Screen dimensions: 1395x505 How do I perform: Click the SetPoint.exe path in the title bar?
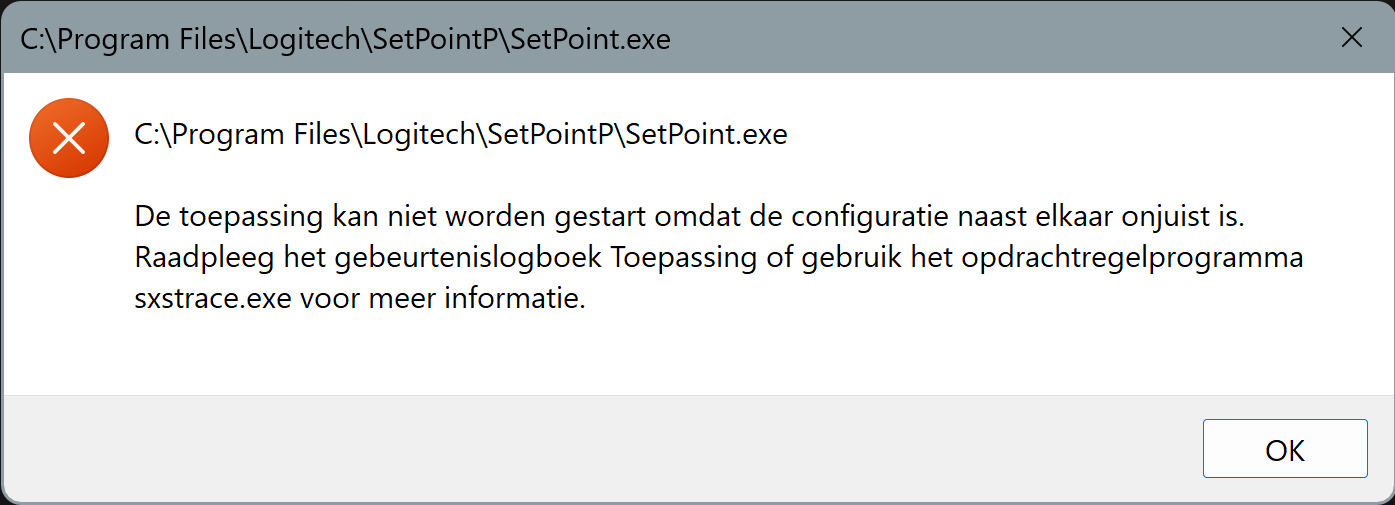click(346, 39)
